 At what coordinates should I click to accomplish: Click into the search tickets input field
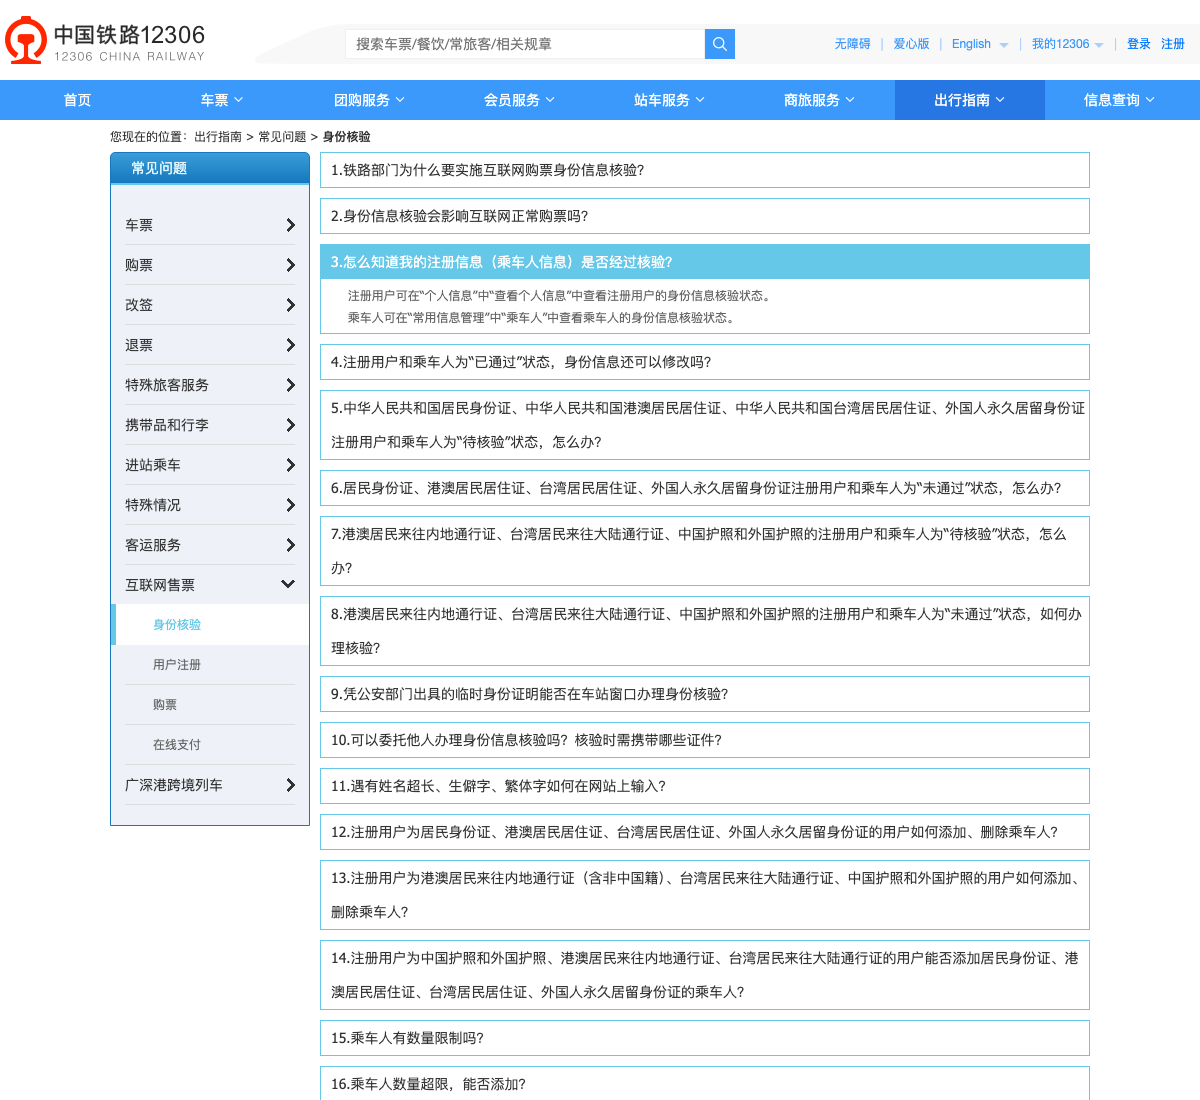(525, 44)
